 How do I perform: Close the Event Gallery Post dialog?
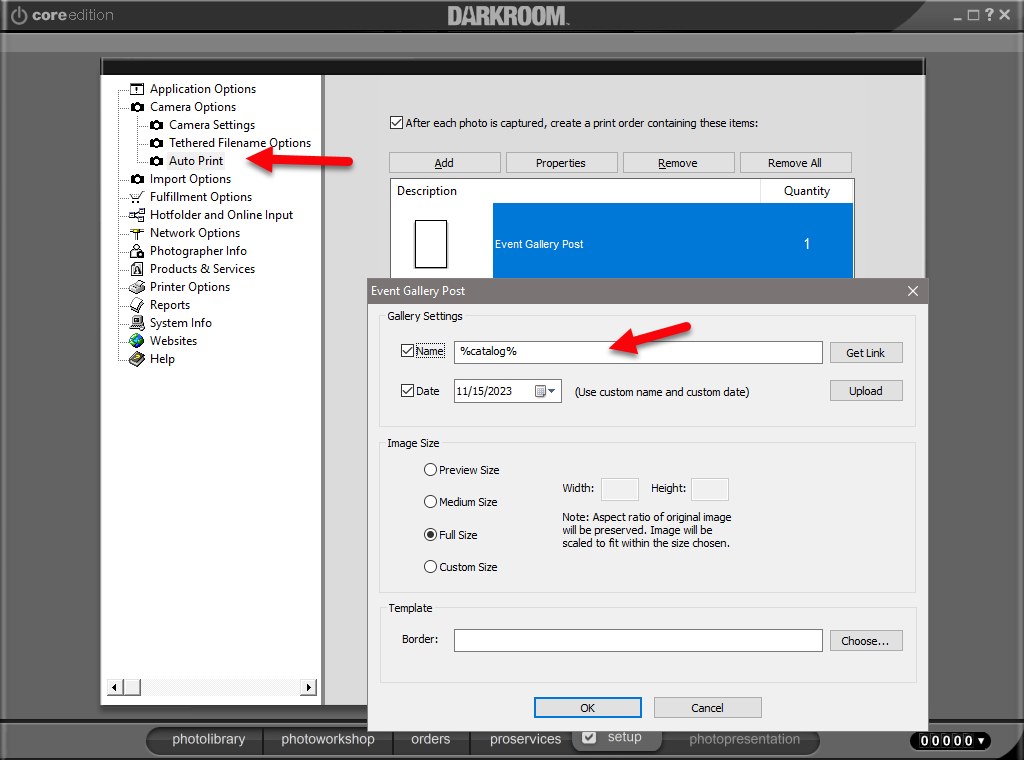pos(913,291)
